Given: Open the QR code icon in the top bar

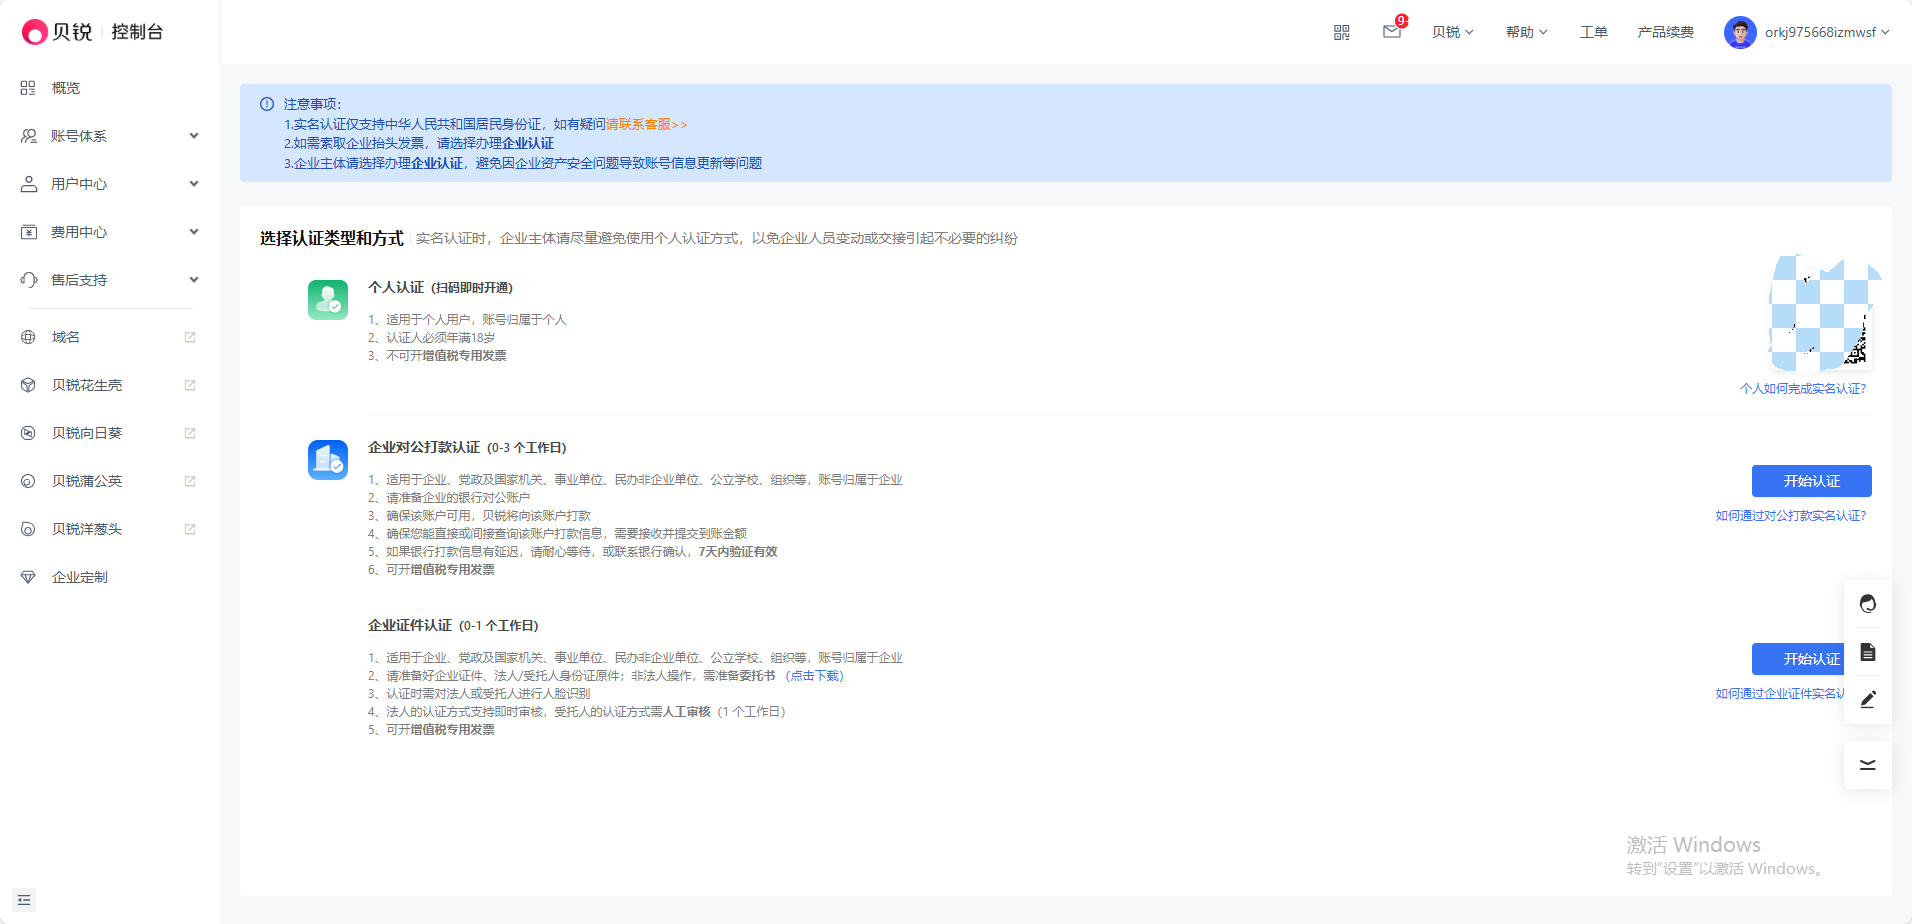Looking at the screenshot, I should click(1342, 32).
